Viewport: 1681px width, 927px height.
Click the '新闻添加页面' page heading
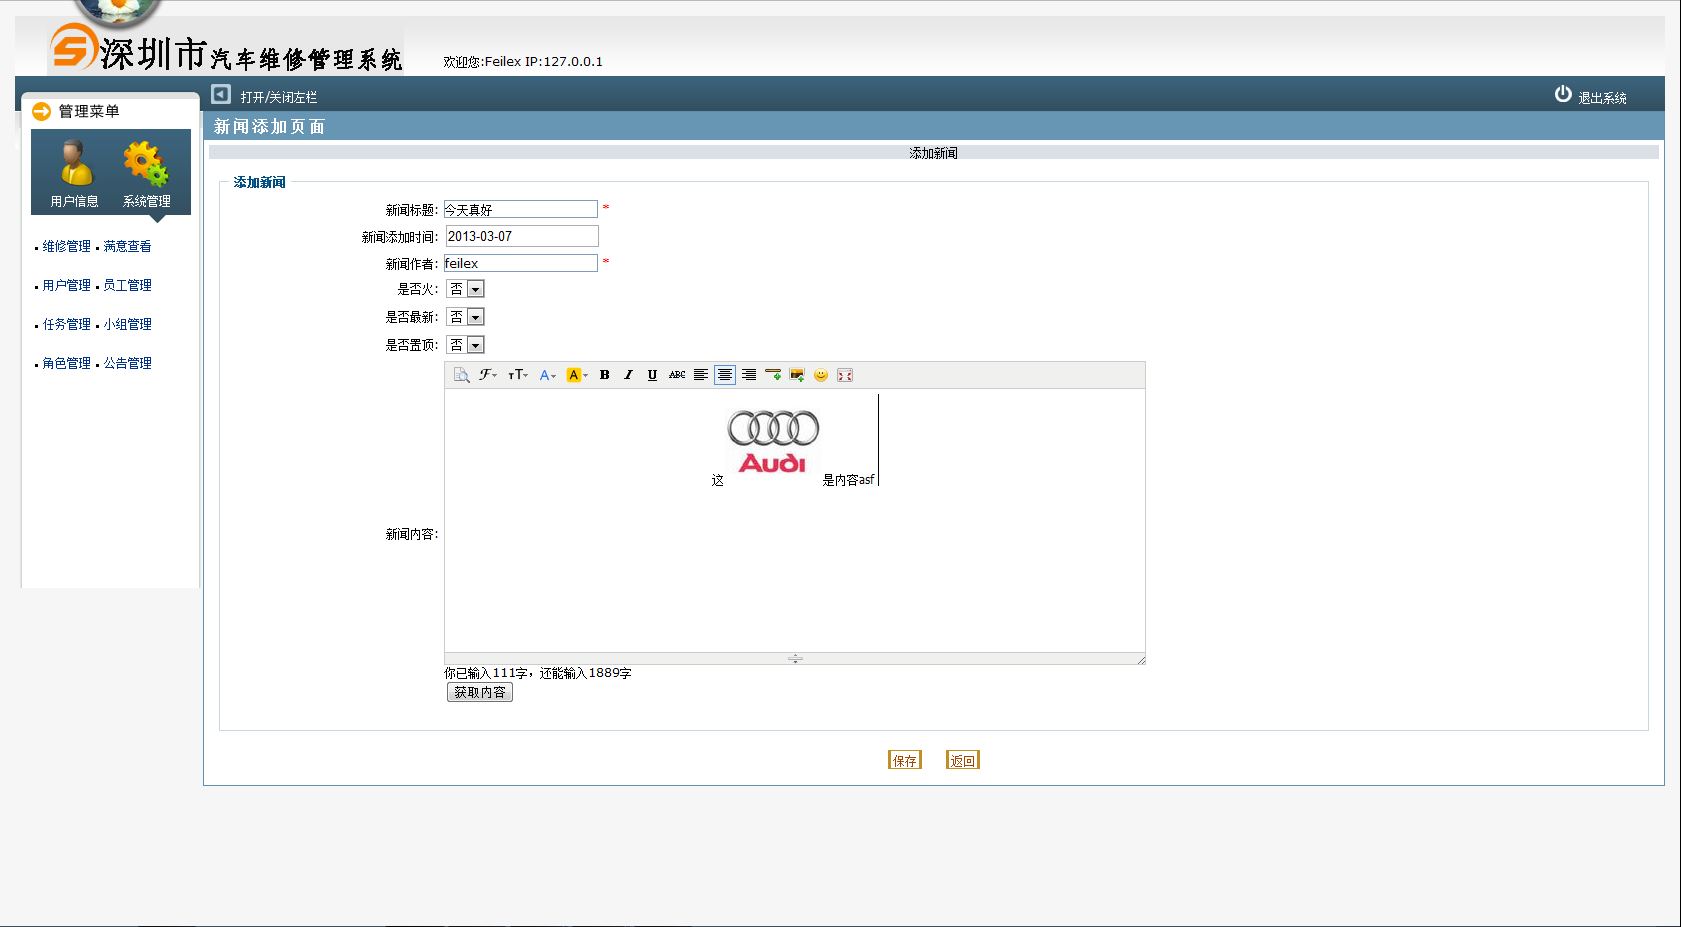coord(269,127)
